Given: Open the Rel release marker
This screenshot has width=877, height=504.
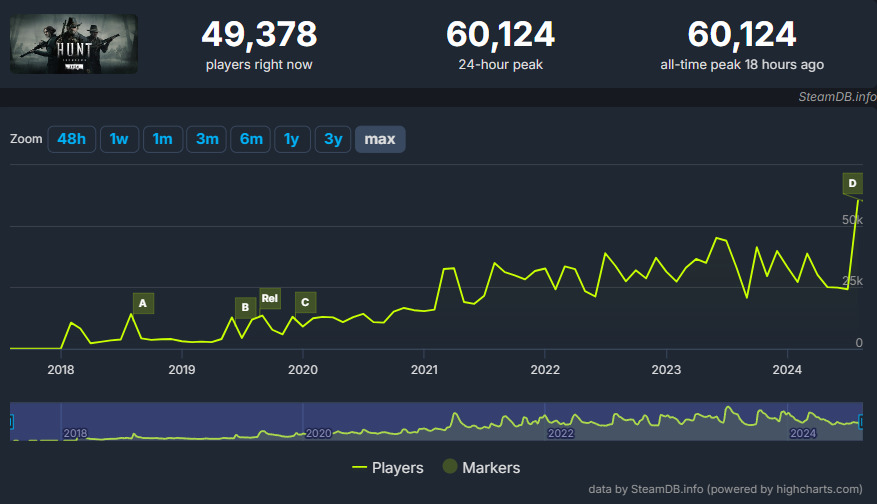Looking at the screenshot, I should click(270, 298).
